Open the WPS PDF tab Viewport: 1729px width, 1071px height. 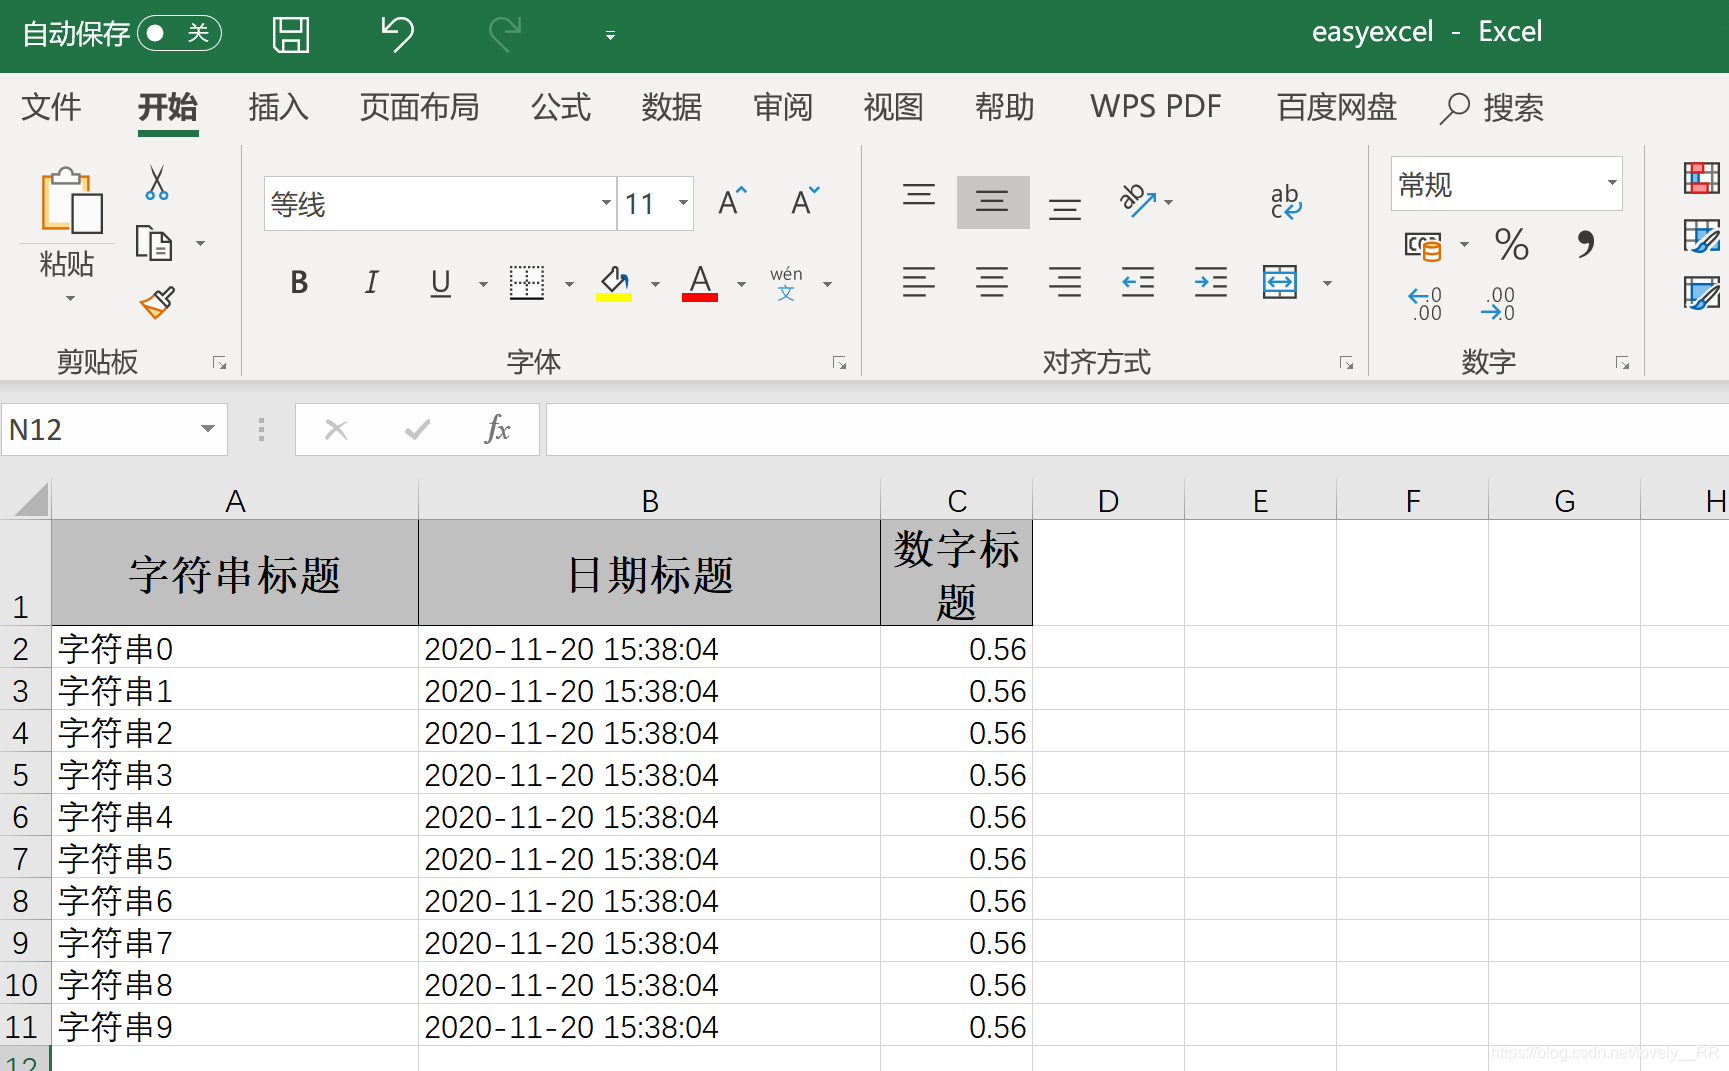(1156, 107)
